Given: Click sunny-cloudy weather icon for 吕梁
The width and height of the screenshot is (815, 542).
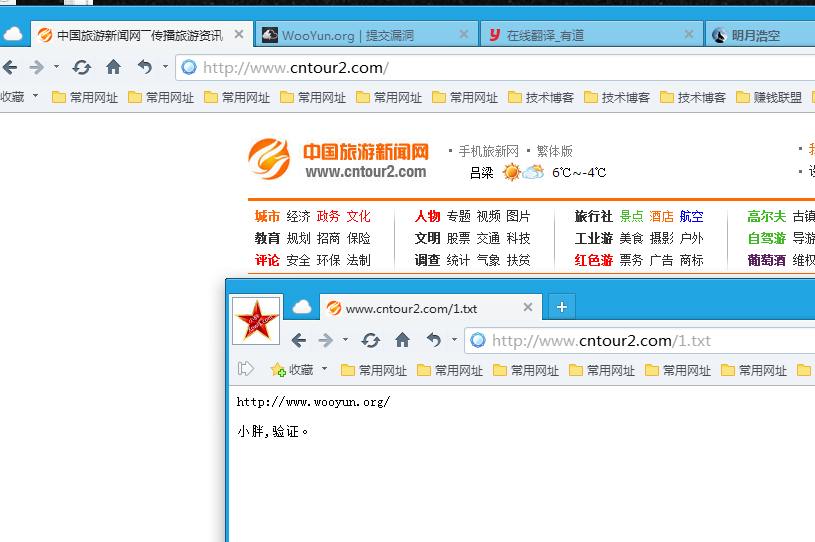Looking at the screenshot, I should click(523, 172).
